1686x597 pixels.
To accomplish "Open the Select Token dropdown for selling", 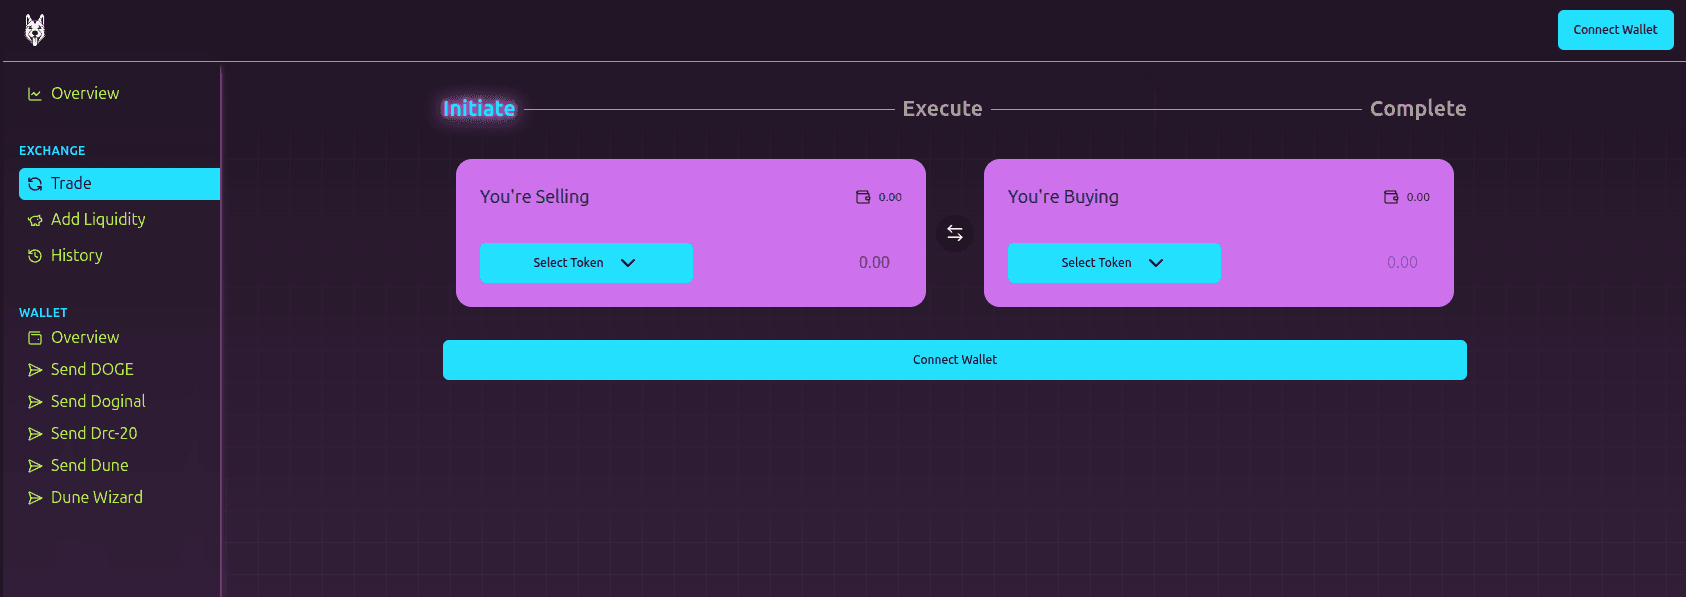I will [x=586, y=262].
